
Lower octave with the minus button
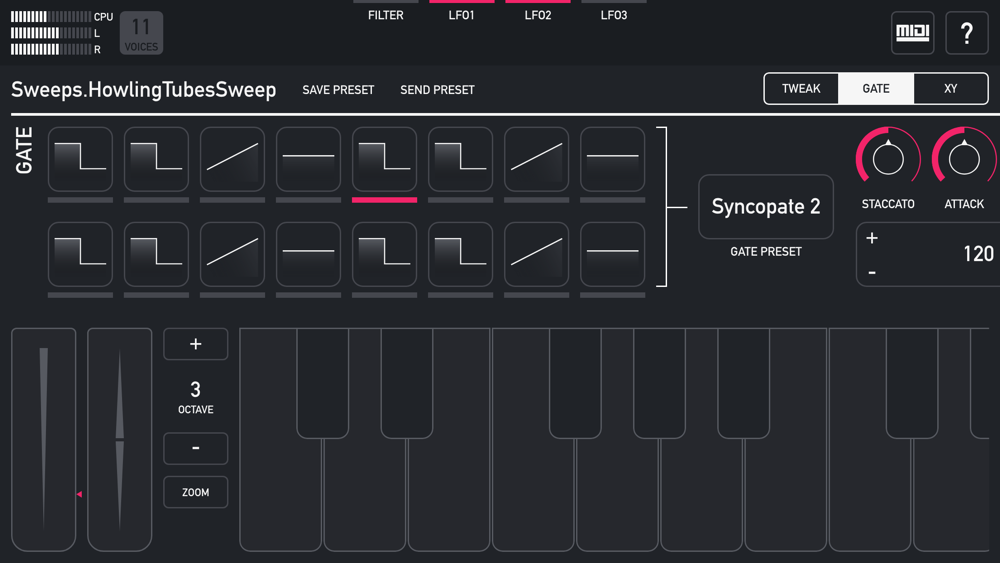tap(196, 448)
